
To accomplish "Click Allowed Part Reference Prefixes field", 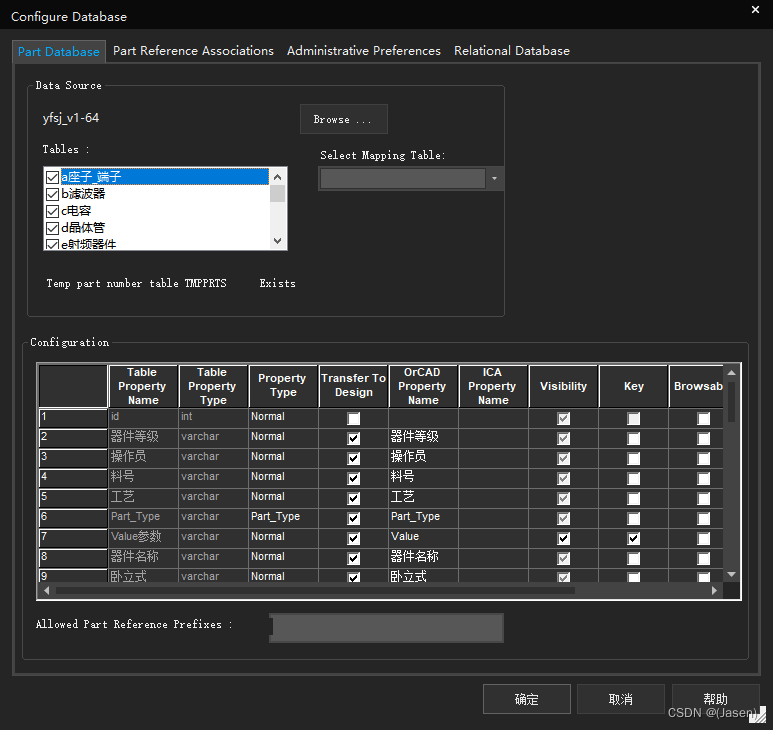I will coord(386,628).
